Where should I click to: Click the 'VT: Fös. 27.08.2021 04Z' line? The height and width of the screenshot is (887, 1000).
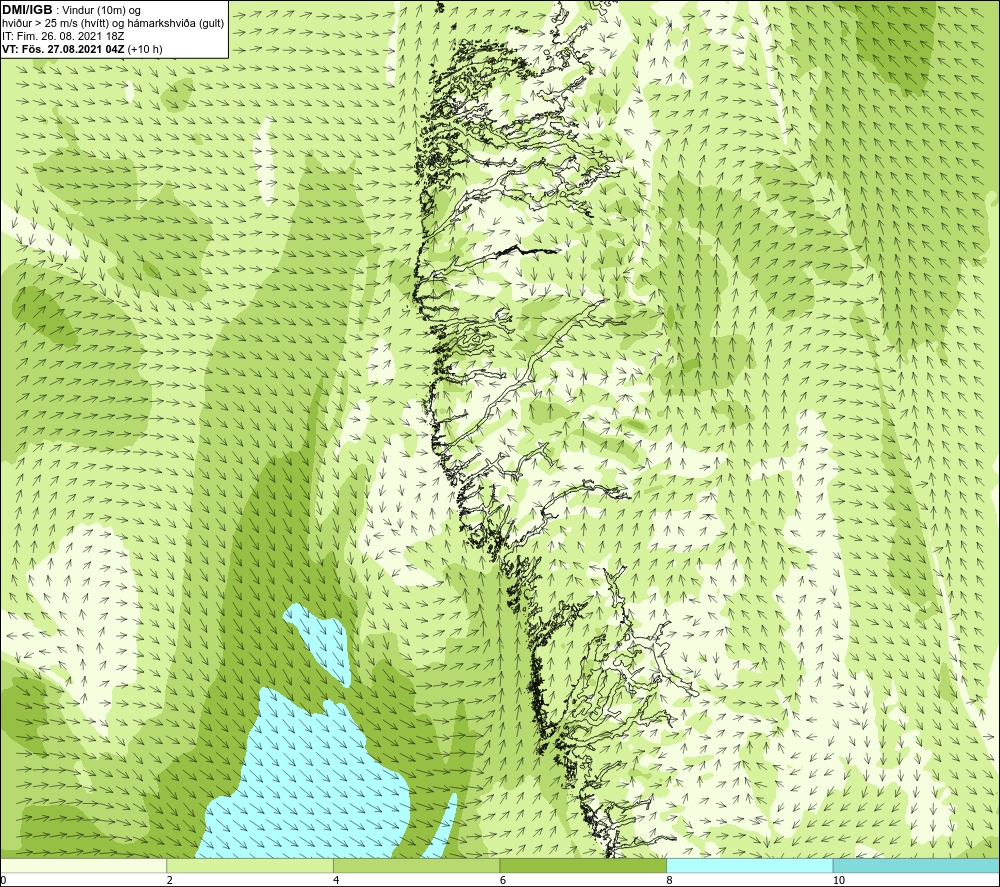coord(82,49)
